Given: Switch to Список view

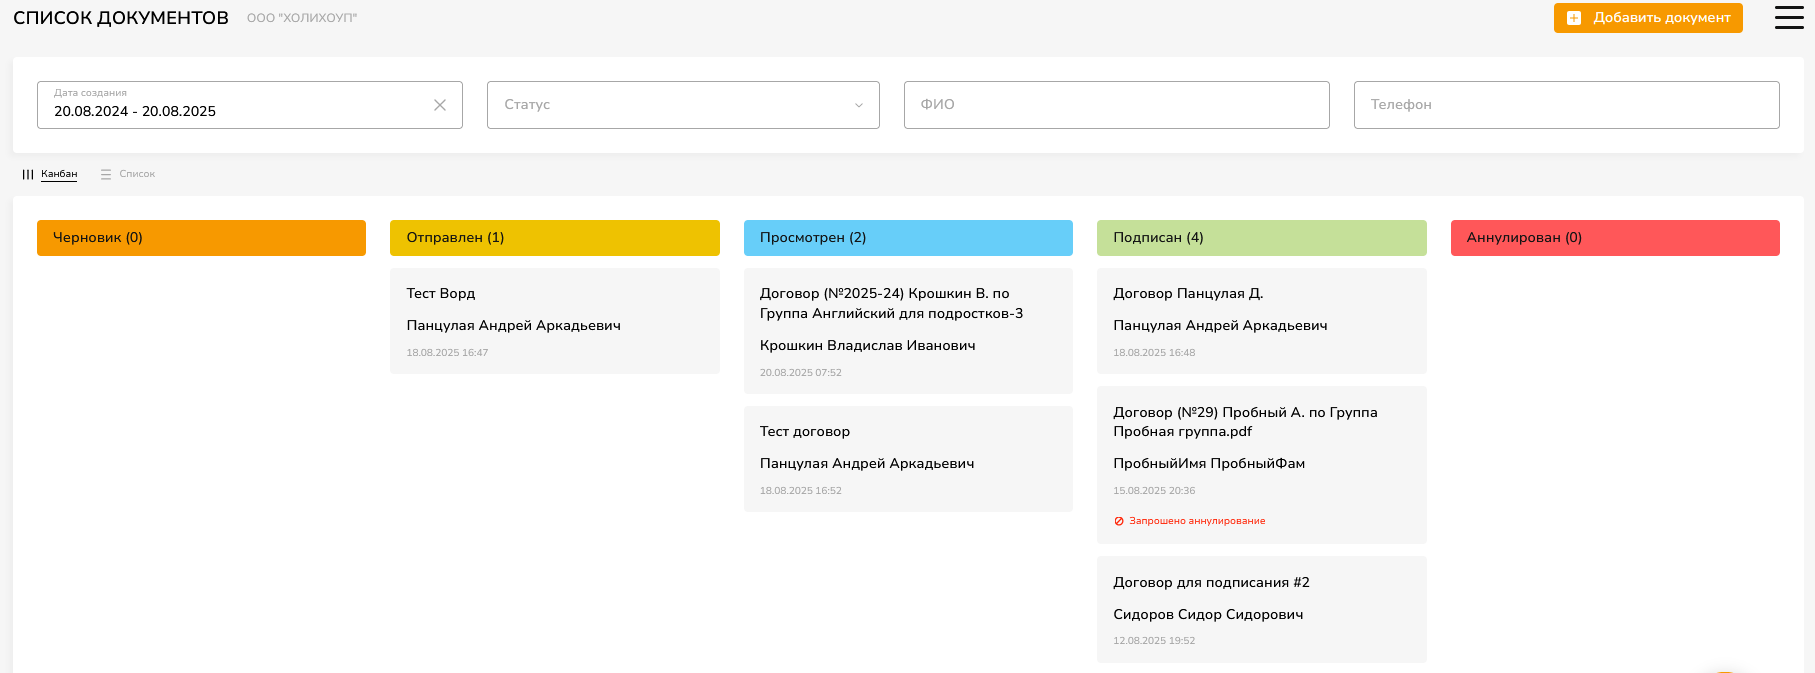Looking at the screenshot, I should pyautogui.click(x=137, y=174).
